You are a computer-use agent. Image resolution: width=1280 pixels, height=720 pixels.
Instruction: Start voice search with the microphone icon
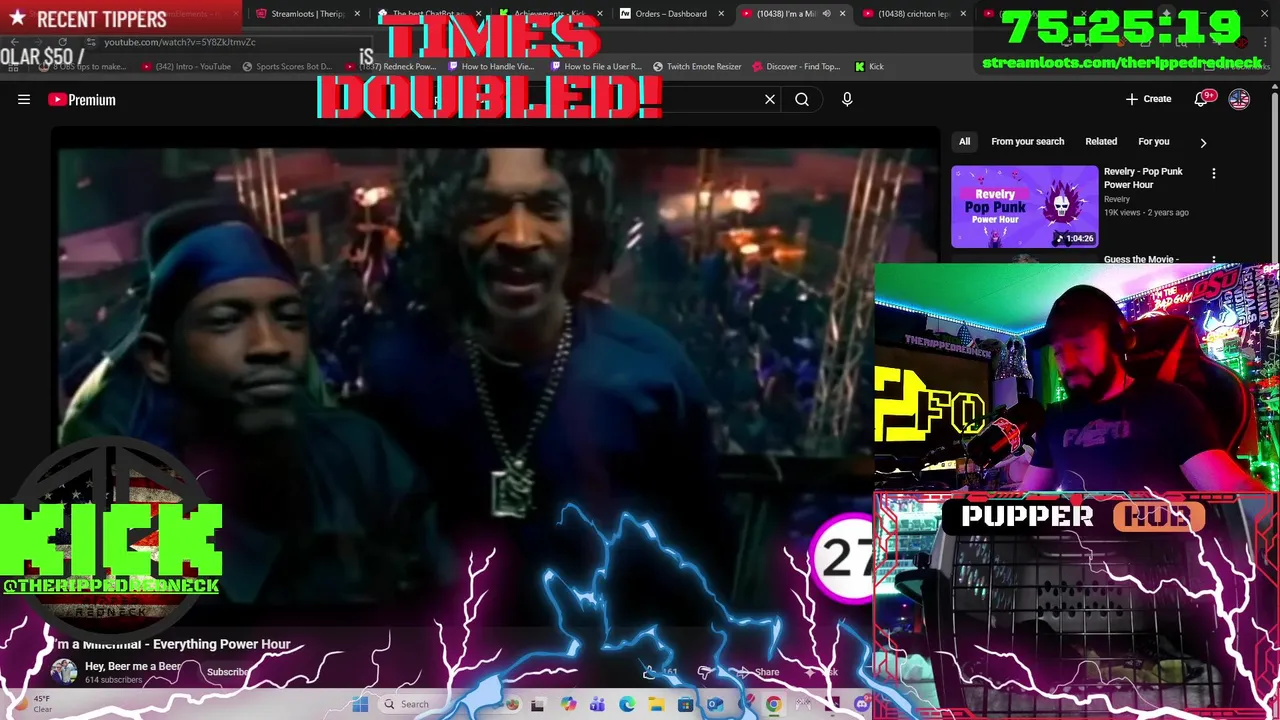tap(847, 99)
